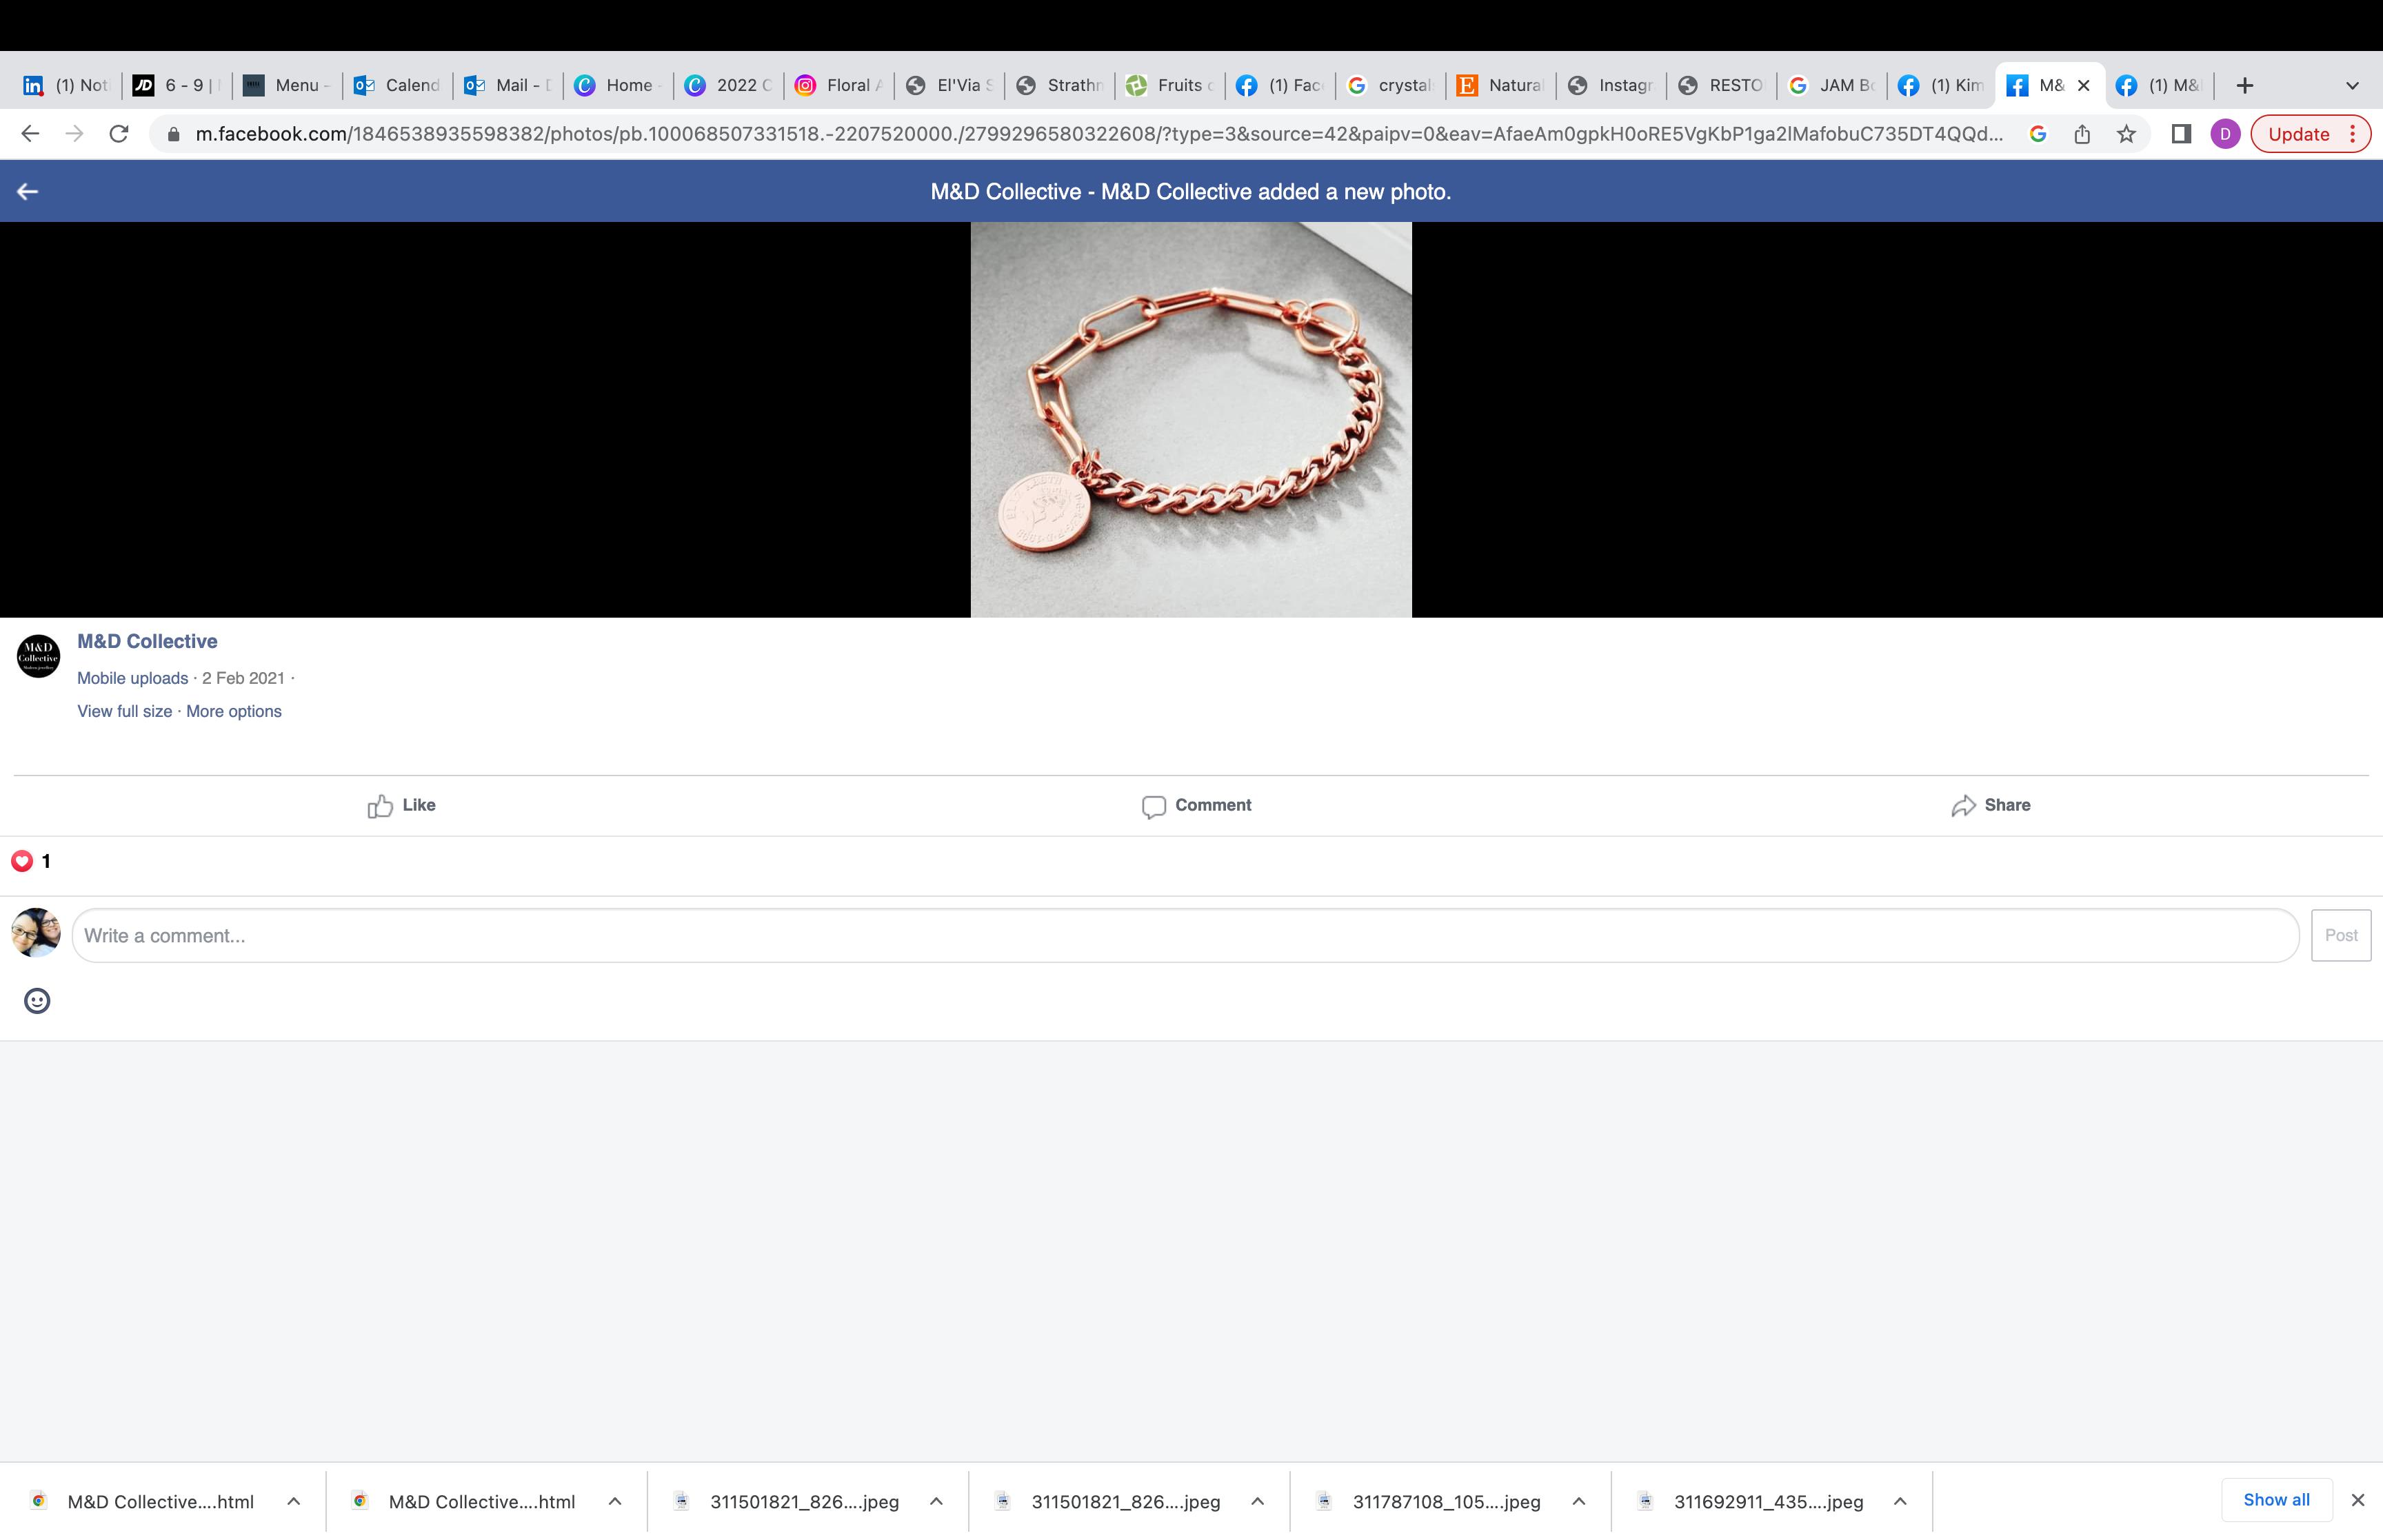Click the red heart reaction icon

pyautogui.click(x=22, y=861)
